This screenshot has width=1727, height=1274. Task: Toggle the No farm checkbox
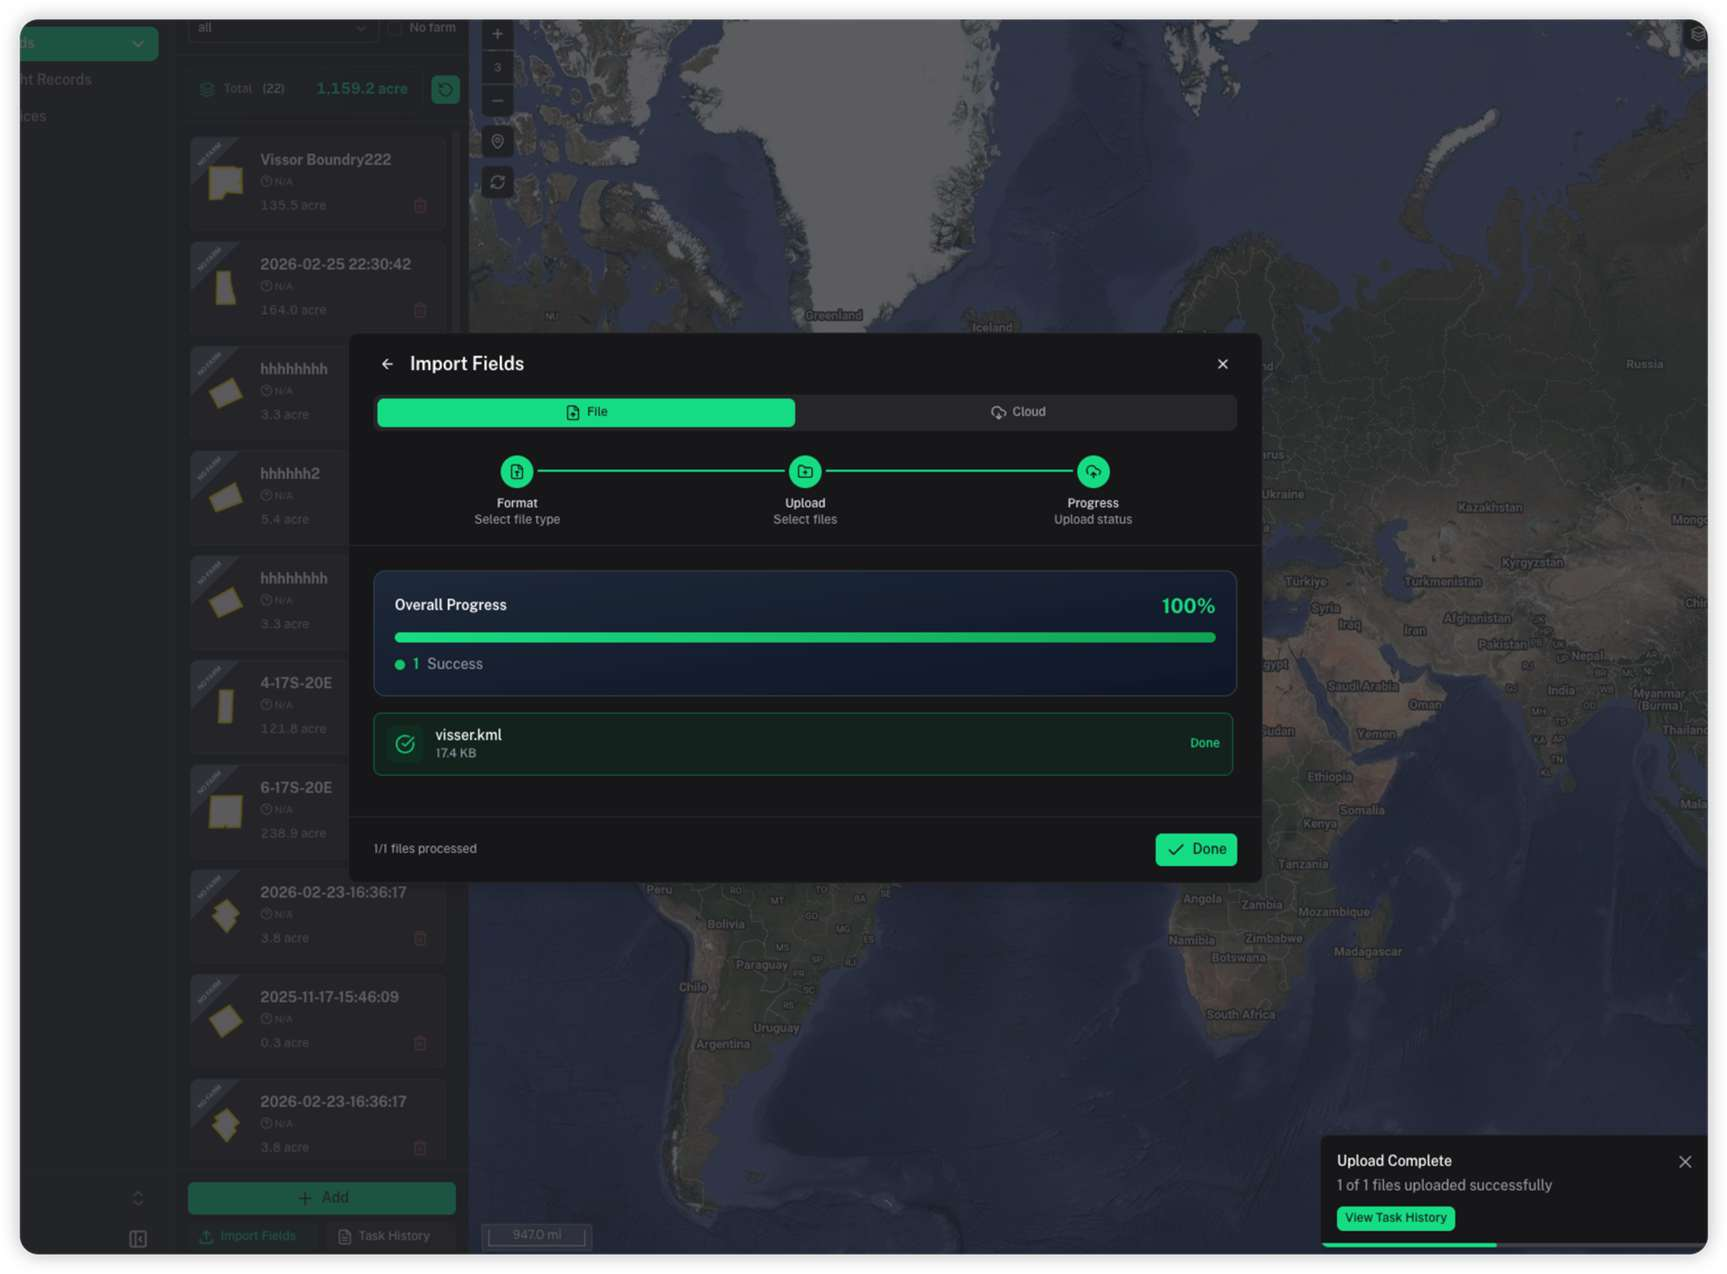pyautogui.click(x=396, y=28)
